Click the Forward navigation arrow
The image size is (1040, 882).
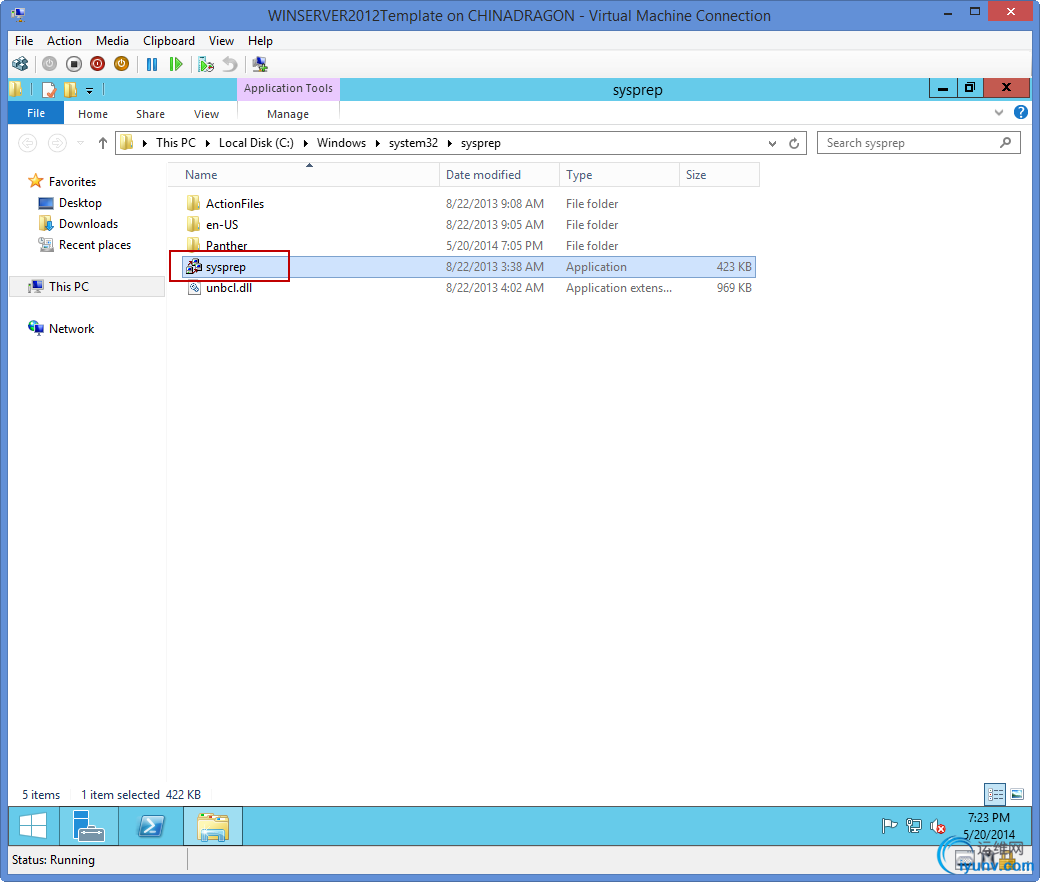tap(58, 143)
